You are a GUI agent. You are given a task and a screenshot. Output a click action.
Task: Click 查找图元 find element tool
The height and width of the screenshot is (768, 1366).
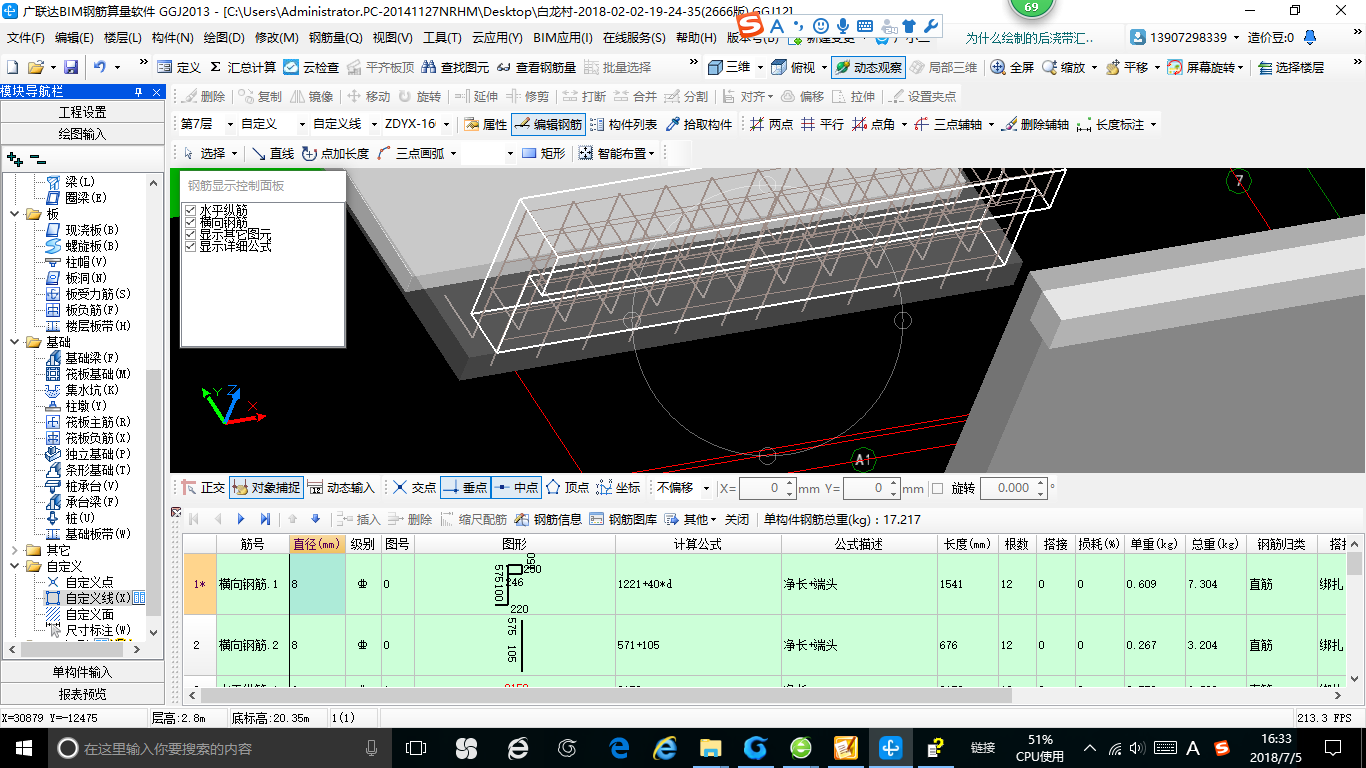point(456,67)
